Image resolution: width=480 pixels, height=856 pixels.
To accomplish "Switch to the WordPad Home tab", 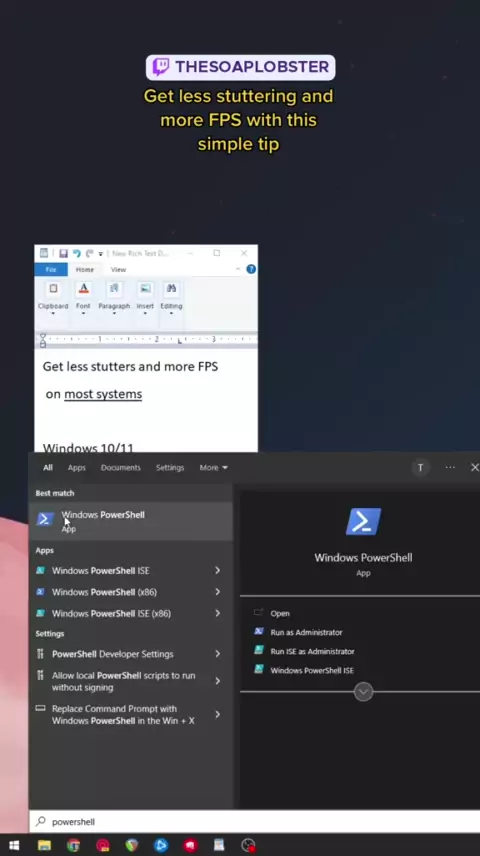I will (85, 269).
